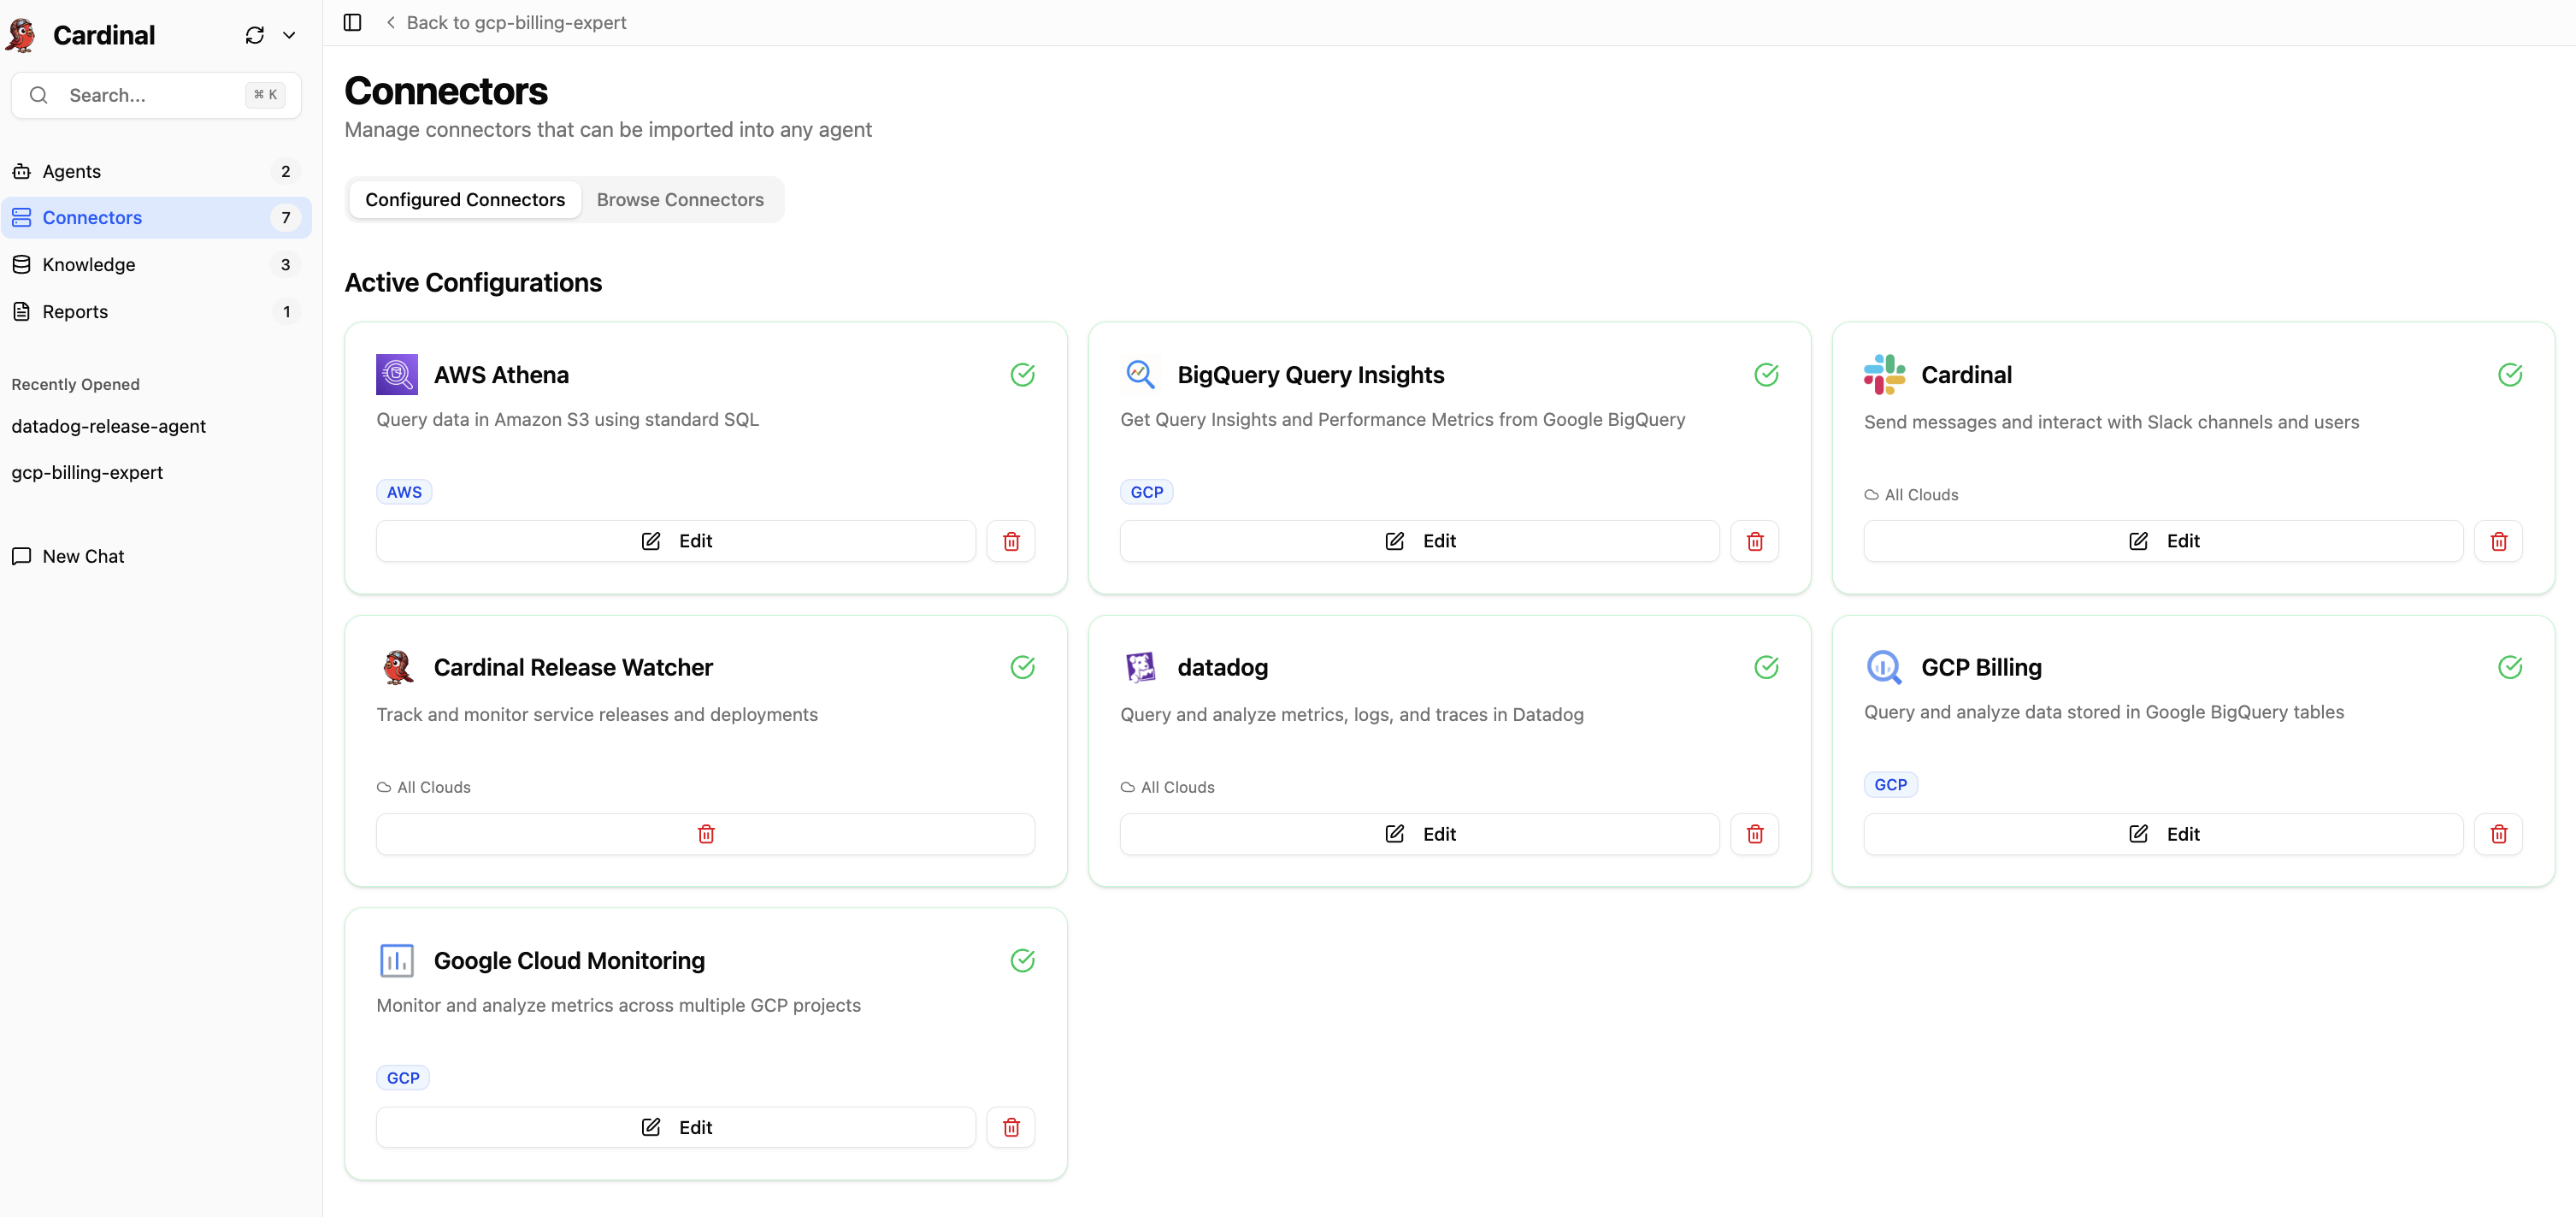
Task: Remove the Google Cloud Monitoring connector
Action: click(1011, 1127)
